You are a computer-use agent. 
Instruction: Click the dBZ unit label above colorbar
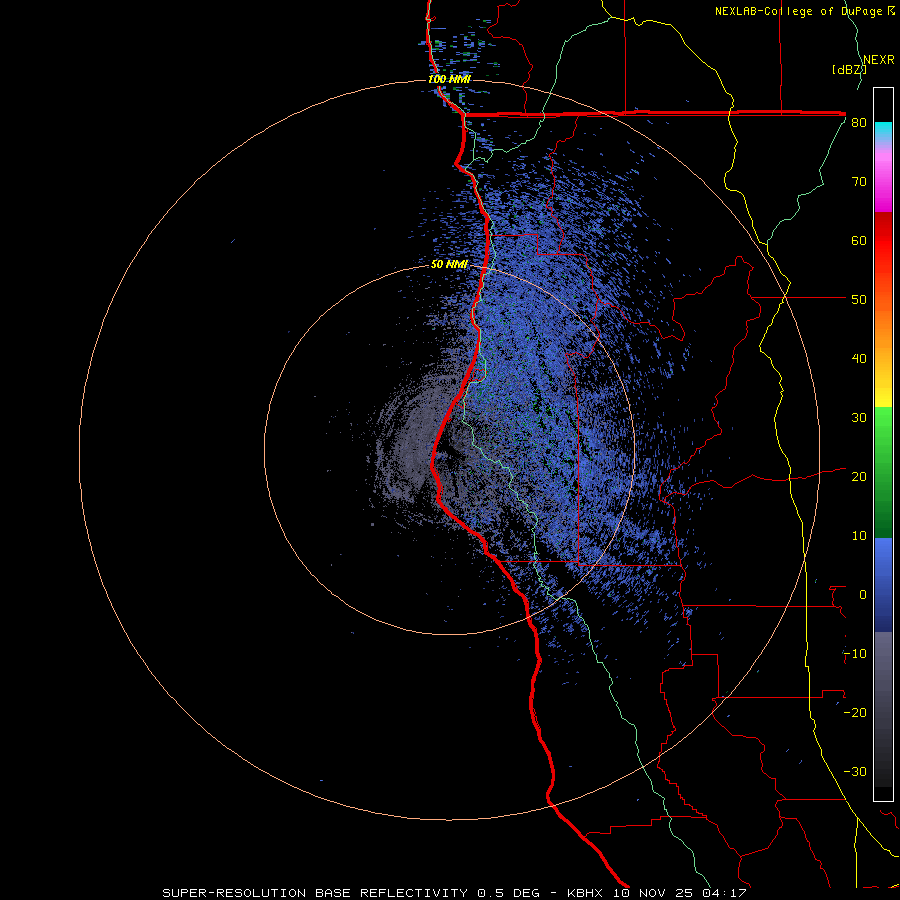pyautogui.click(x=849, y=69)
